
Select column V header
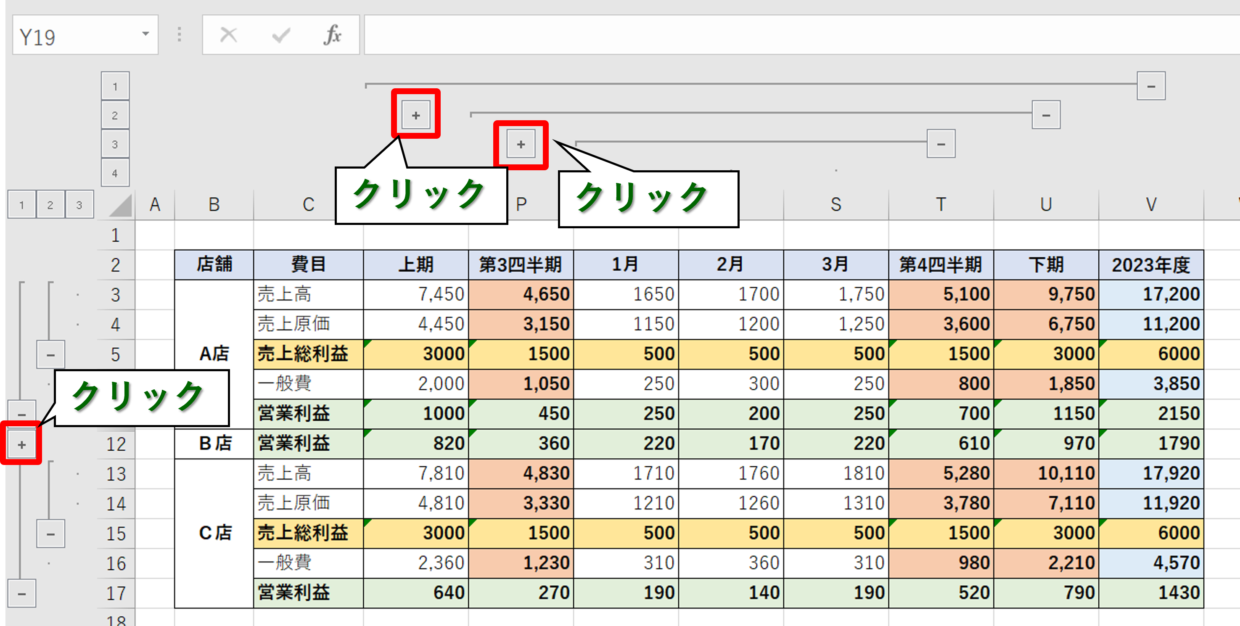[1151, 205]
